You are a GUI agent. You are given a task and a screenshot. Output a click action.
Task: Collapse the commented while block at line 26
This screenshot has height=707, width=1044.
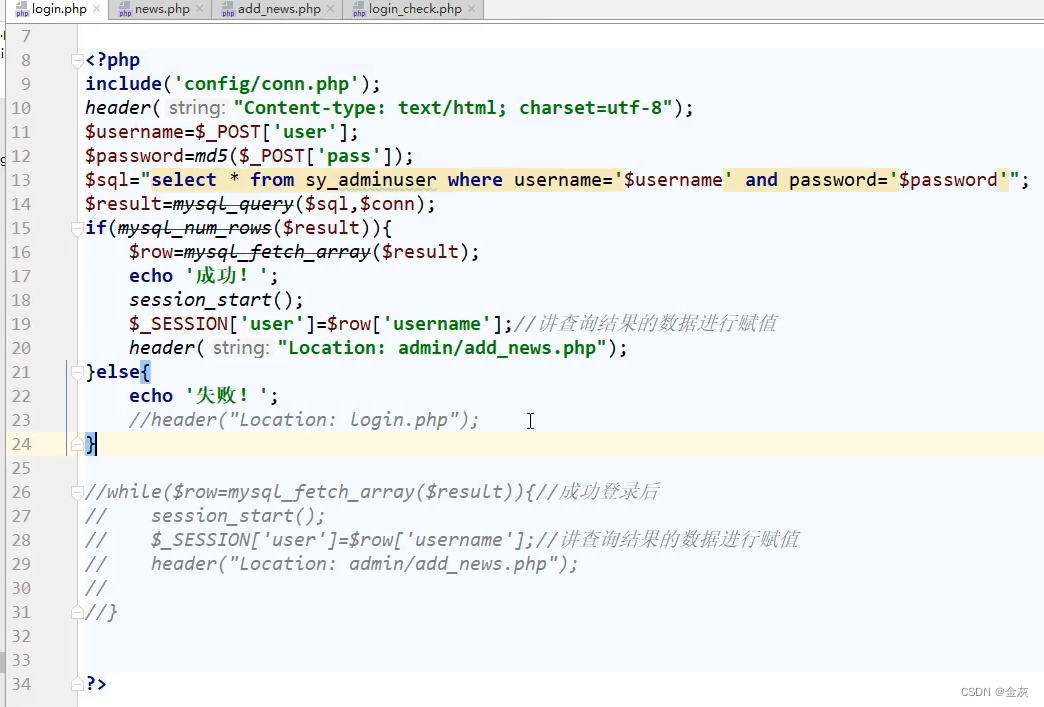click(x=77, y=491)
